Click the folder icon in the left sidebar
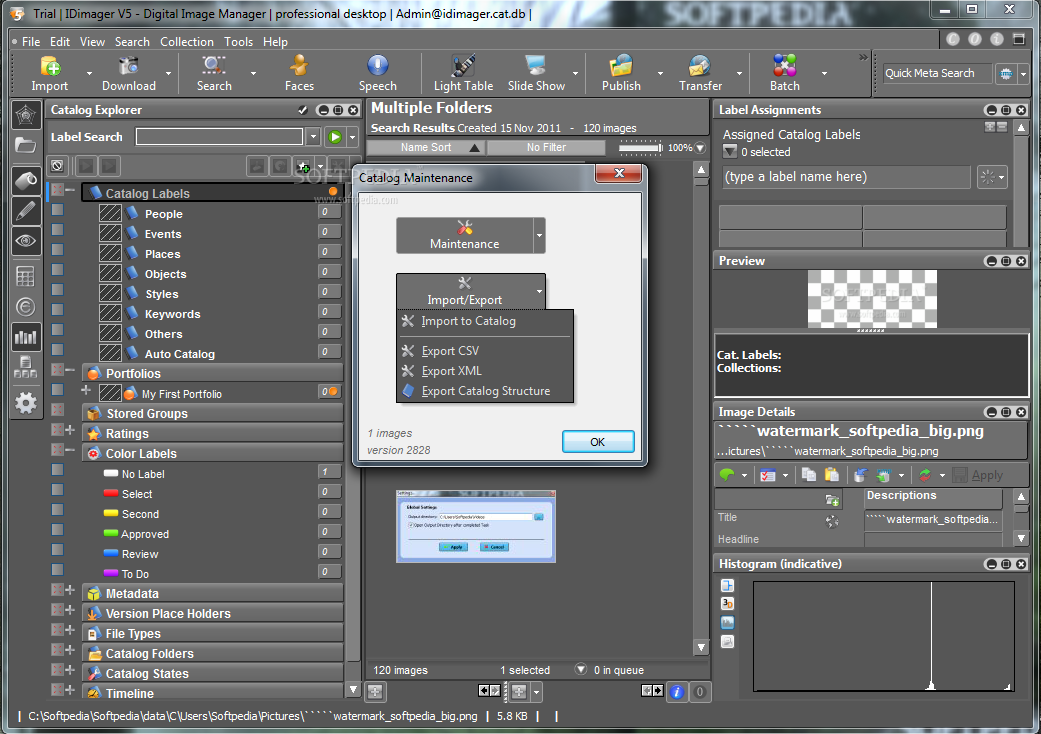Viewport: 1041px width, 734px height. tap(26, 145)
